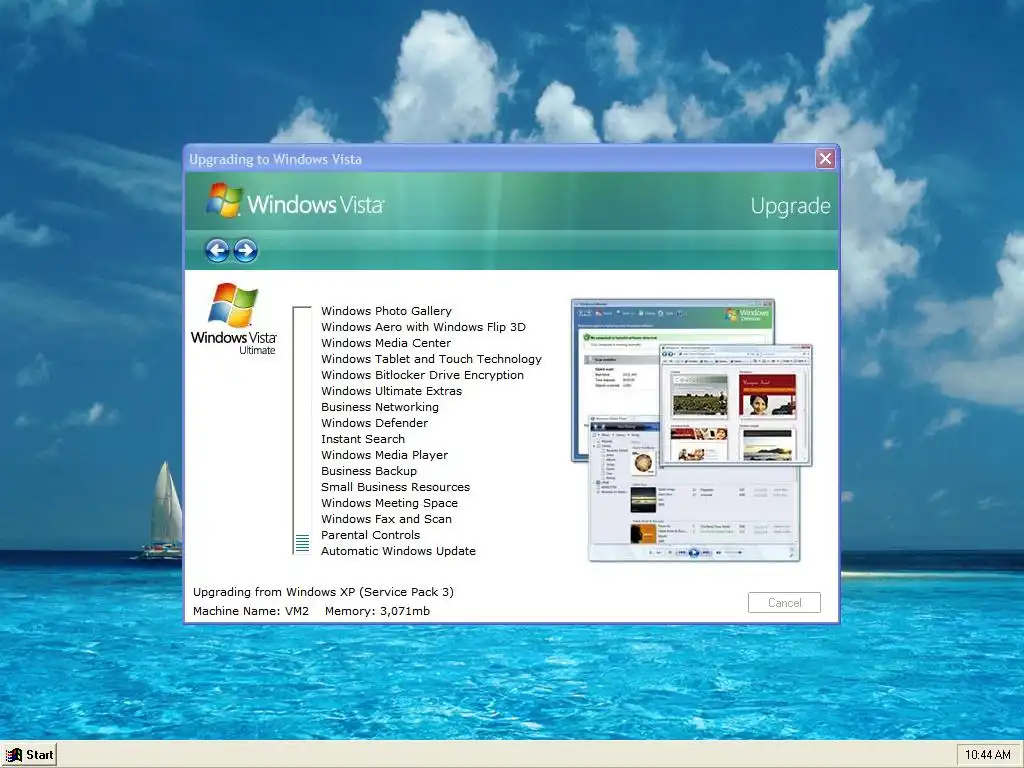This screenshot has height=768, width=1024.
Task: Click the Windows Vista flag in the banner
Action: click(x=224, y=200)
